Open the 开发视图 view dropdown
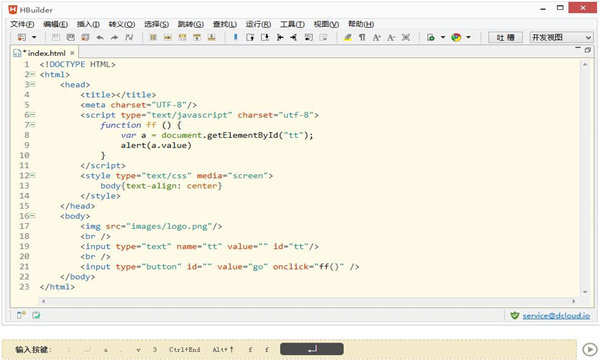Viewport: 600px width, 360px height. click(x=561, y=37)
